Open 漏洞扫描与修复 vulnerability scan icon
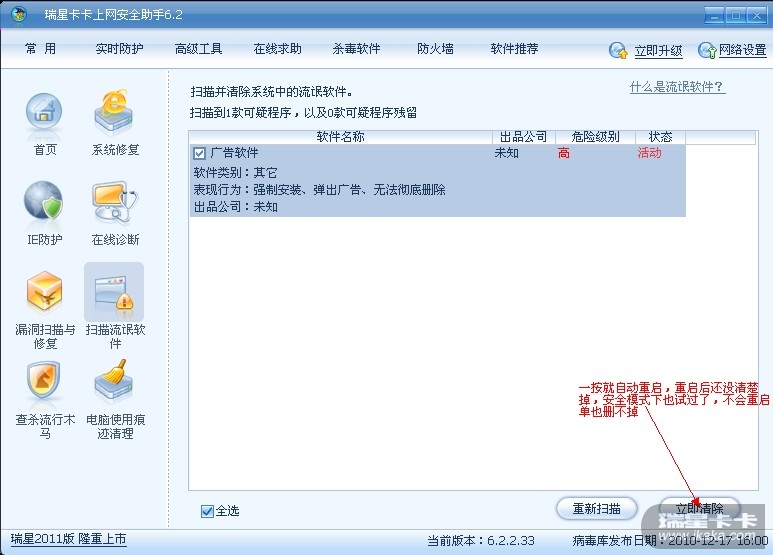This screenshot has width=773, height=555. 44,291
